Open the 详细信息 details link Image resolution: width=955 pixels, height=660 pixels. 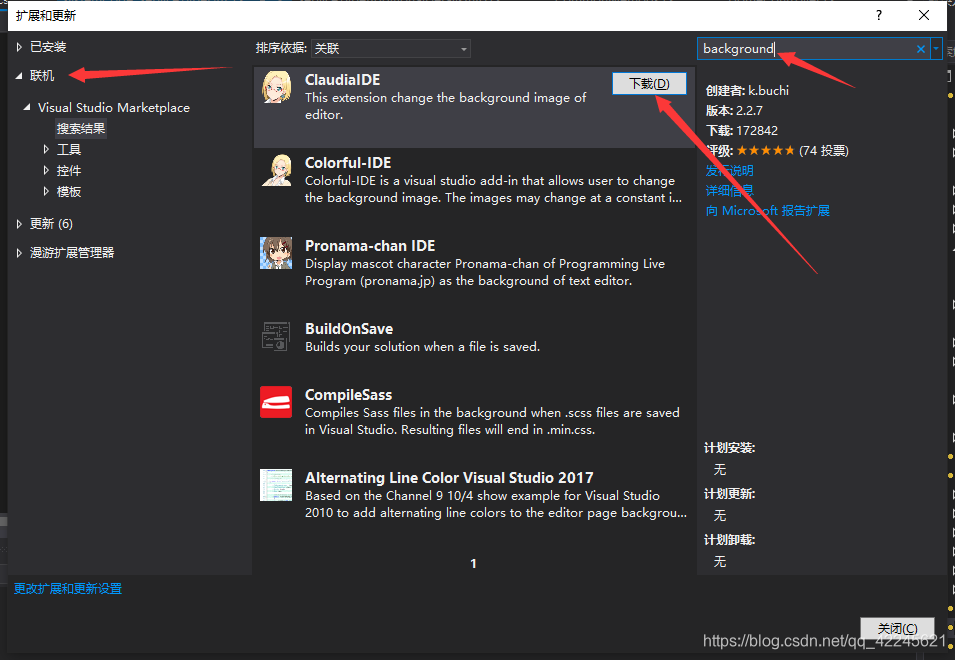point(730,191)
